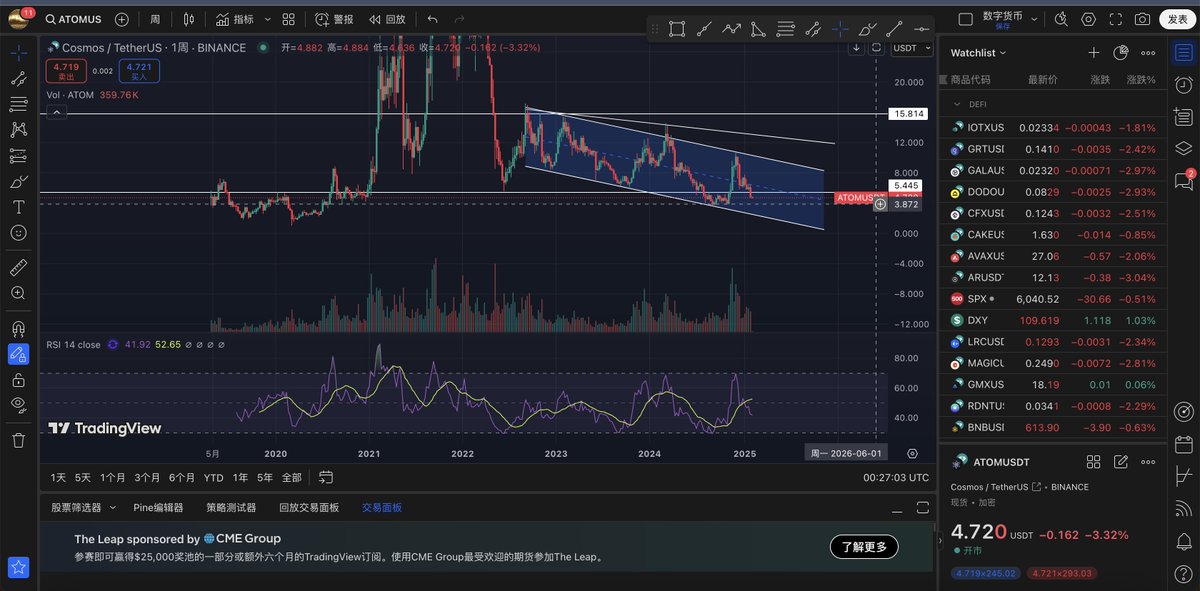Add symbol to watchlist with plus icon

pos(1094,53)
